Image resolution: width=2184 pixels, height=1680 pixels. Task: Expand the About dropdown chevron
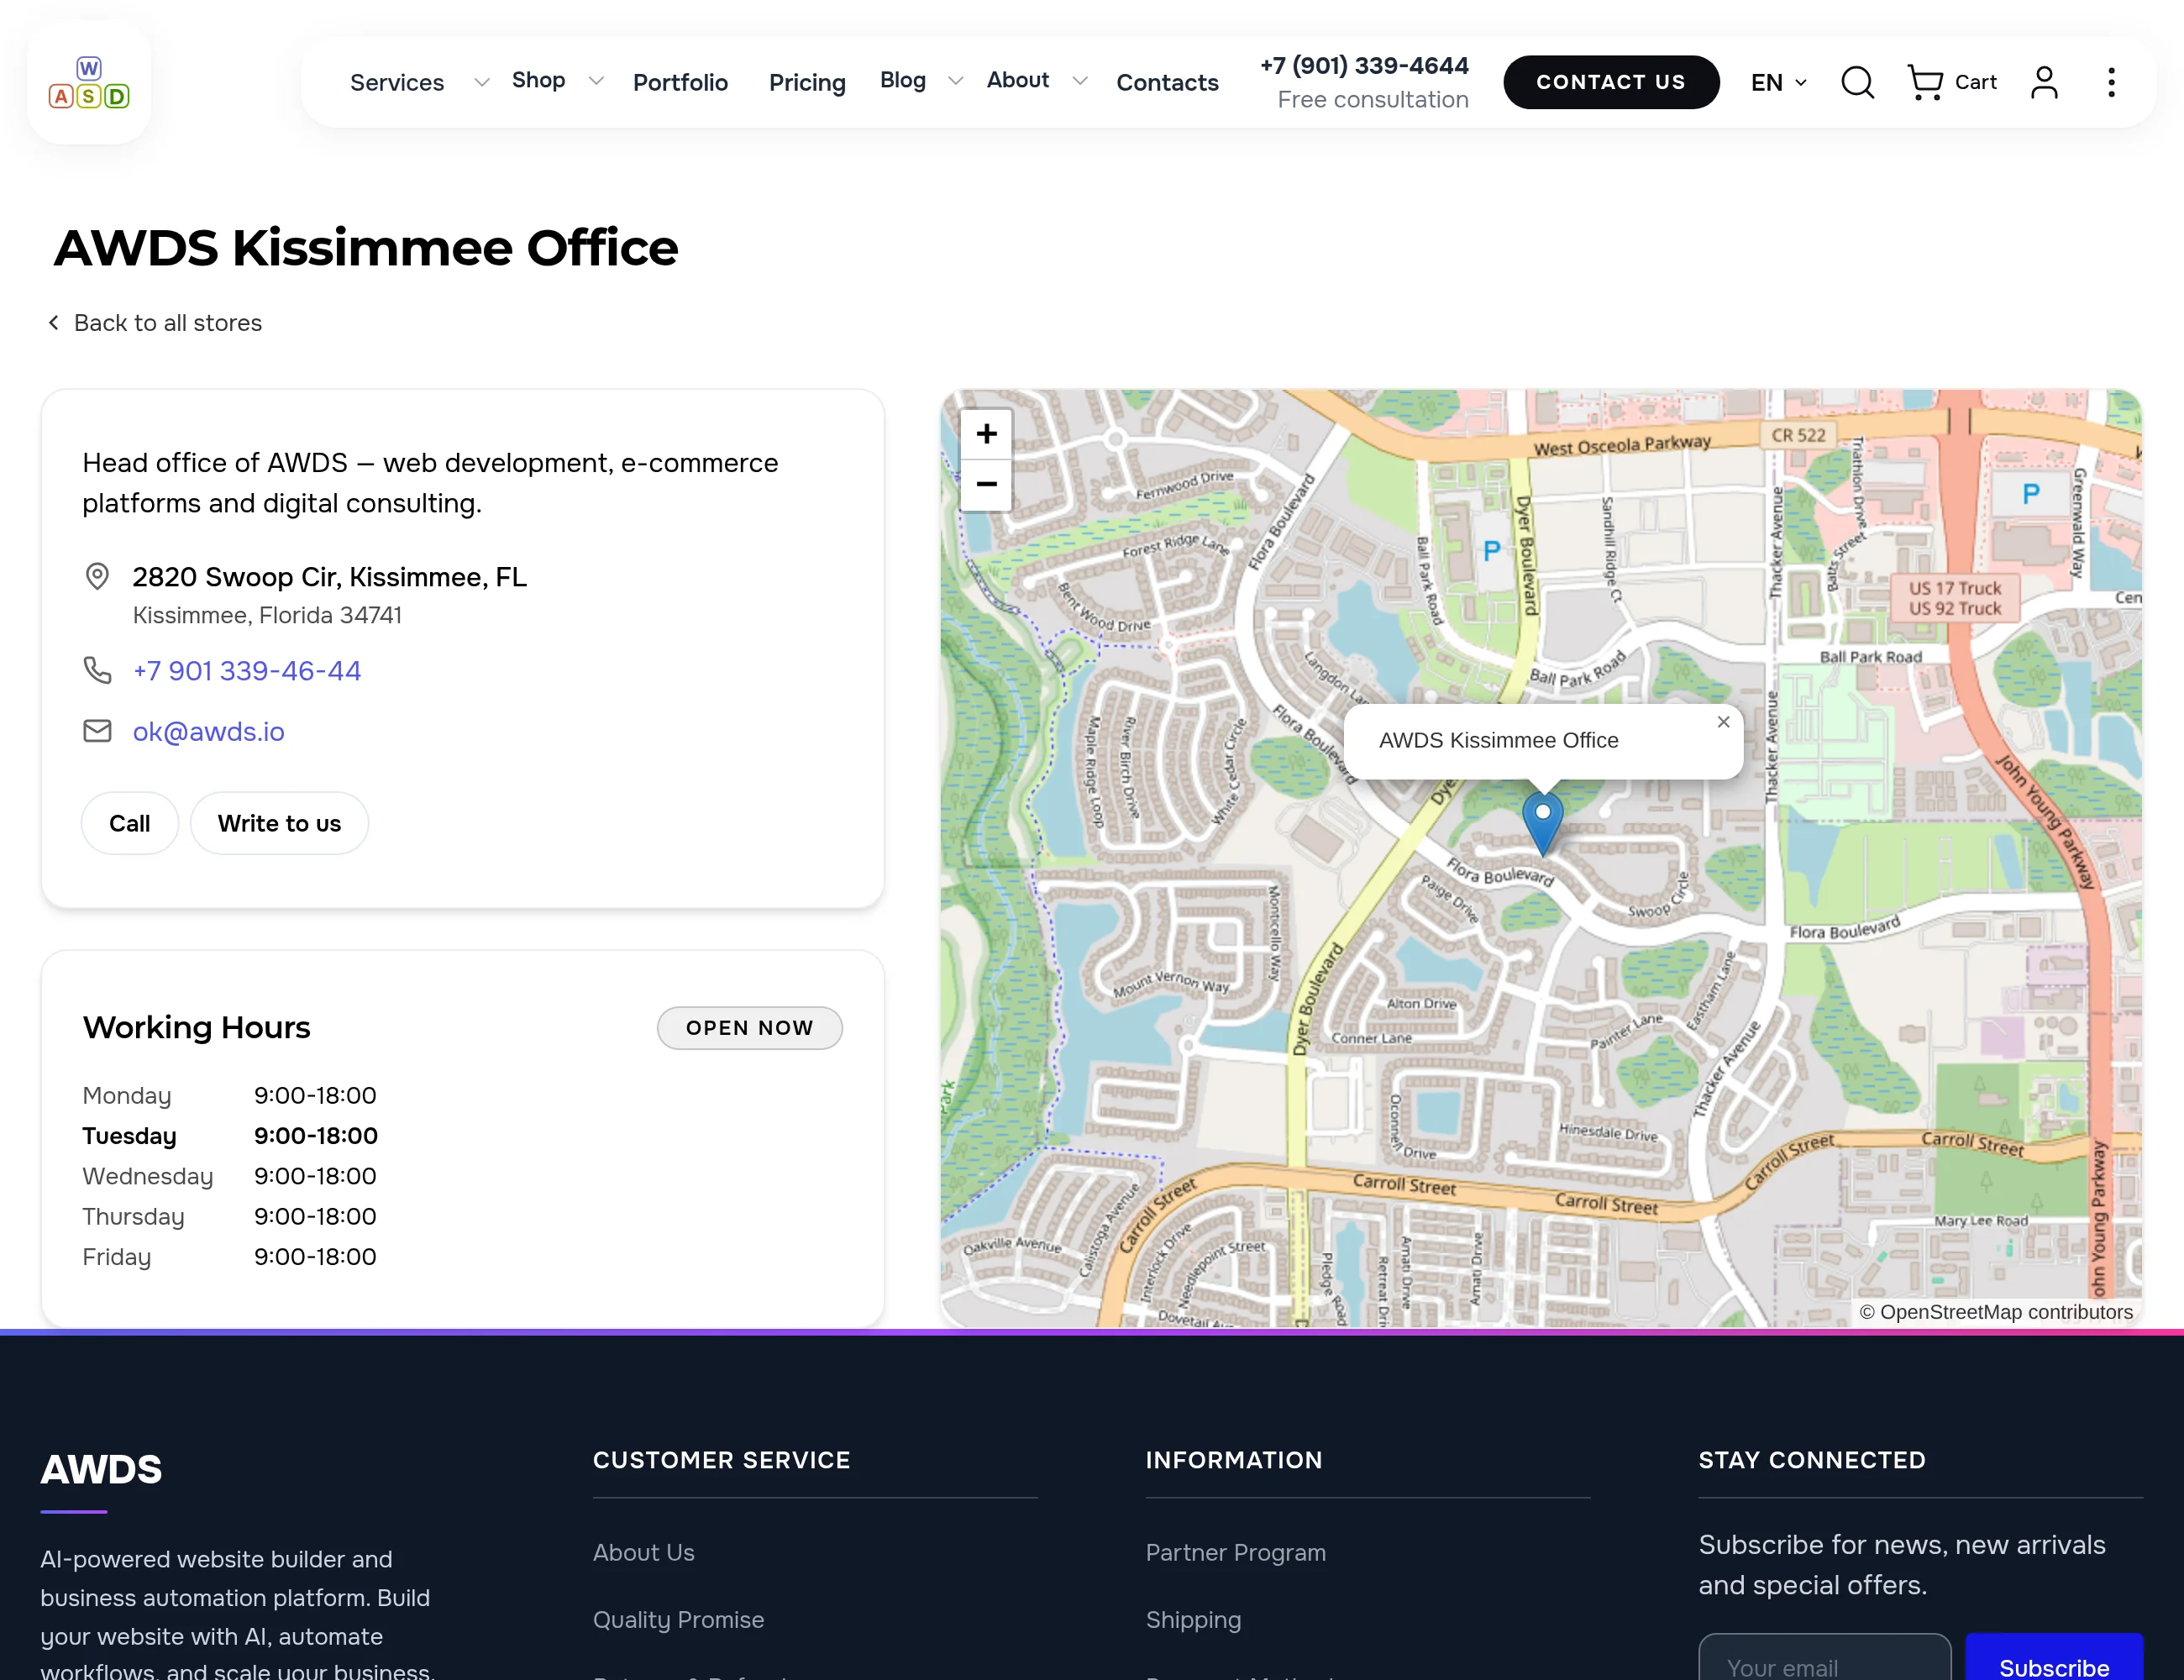[x=1079, y=81]
